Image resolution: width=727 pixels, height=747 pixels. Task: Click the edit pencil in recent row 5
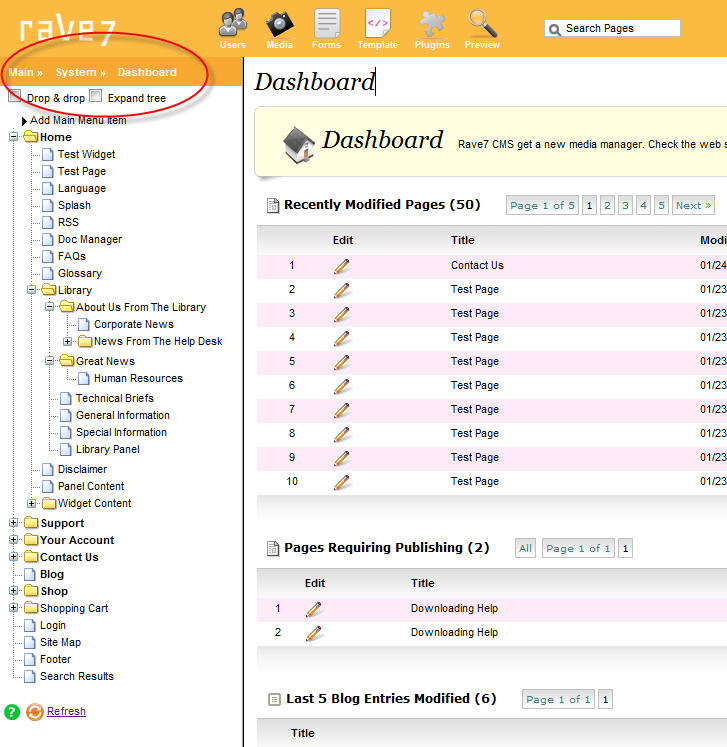(342, 362)
